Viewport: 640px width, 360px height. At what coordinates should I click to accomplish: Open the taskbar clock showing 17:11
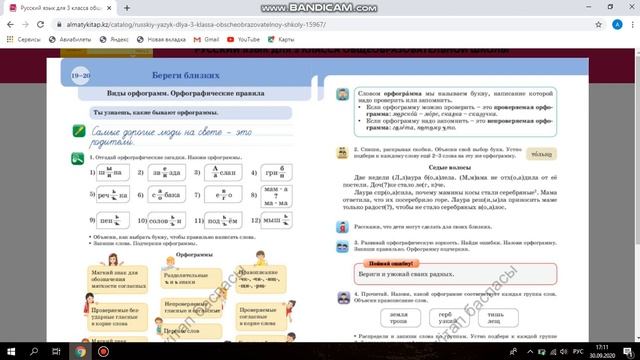click(x=602, y=351)
